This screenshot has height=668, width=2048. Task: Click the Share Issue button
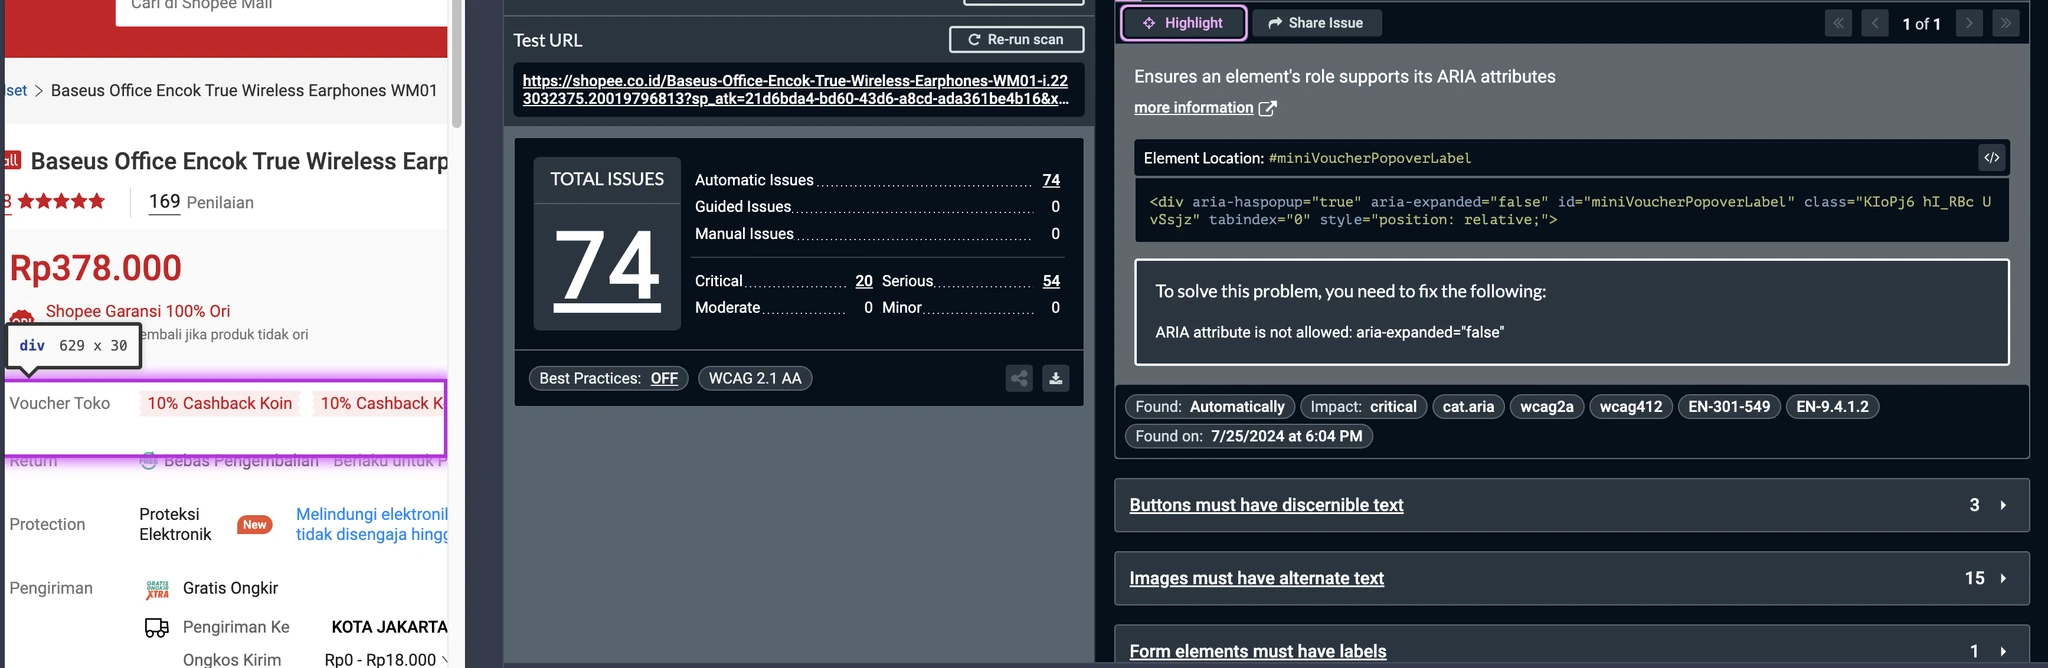tap(1316, 23)
